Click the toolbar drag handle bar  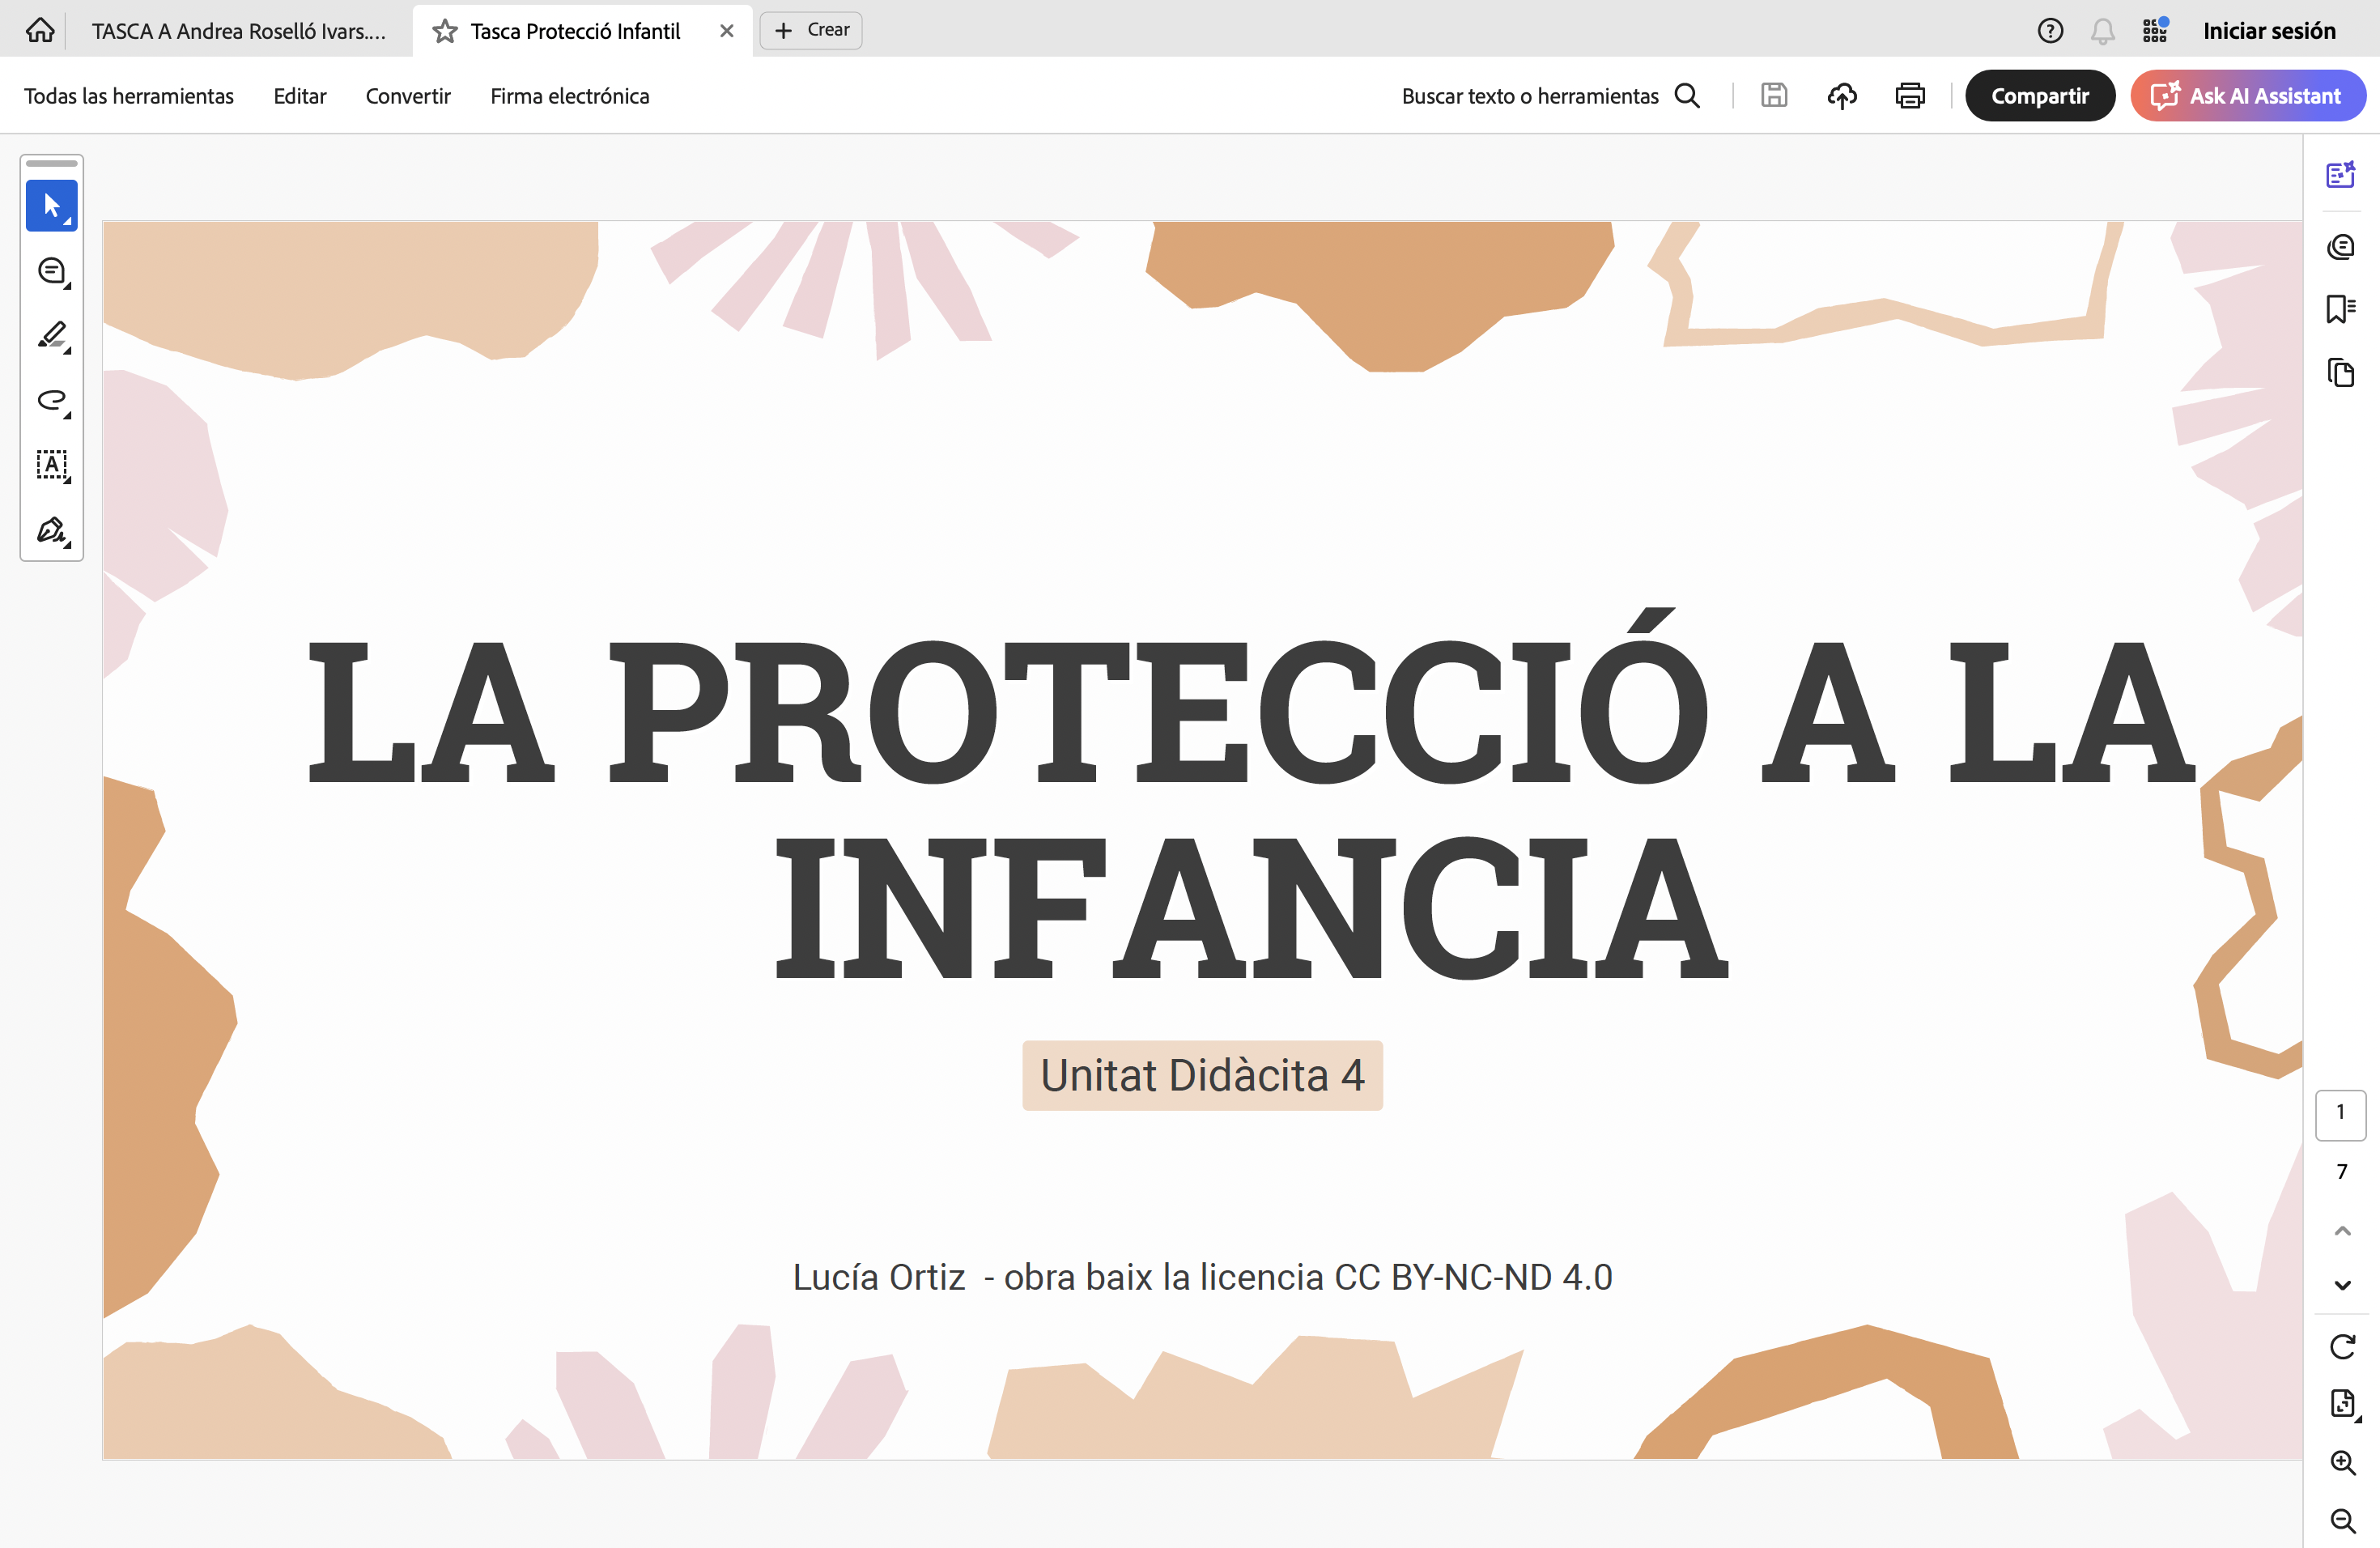(52, 163)
